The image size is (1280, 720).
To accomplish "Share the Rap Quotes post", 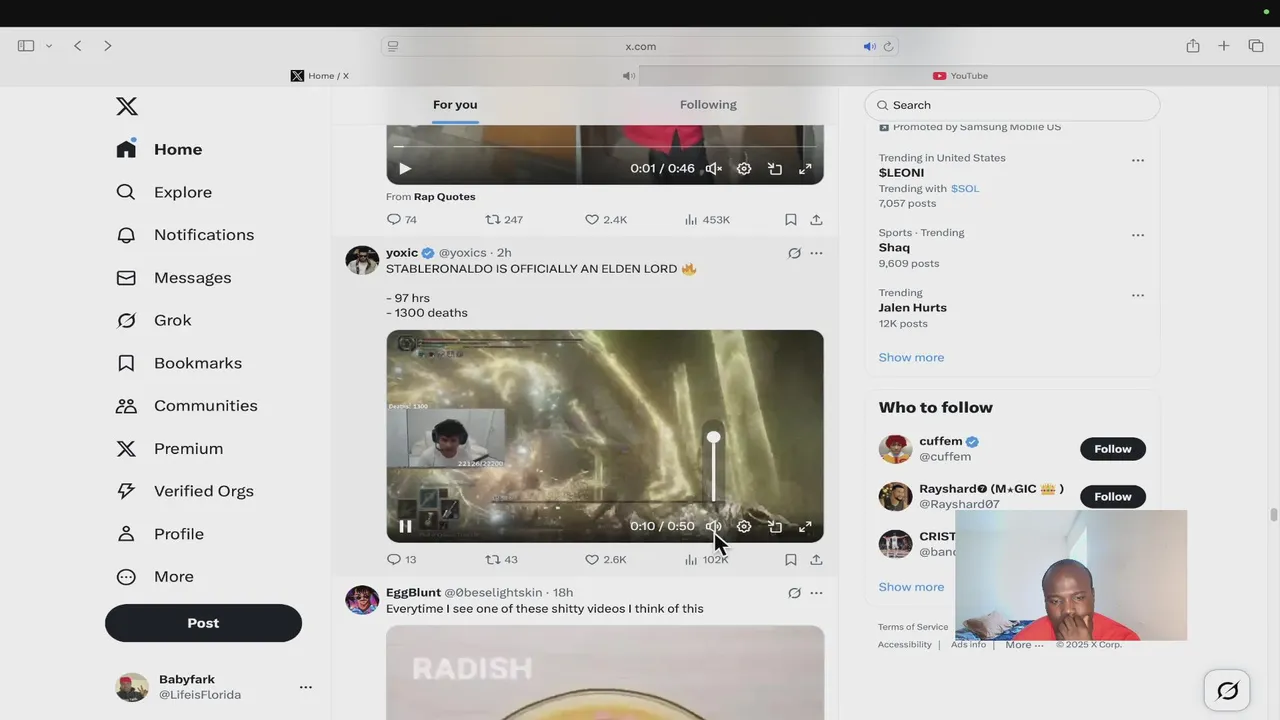I will point(816,219).
